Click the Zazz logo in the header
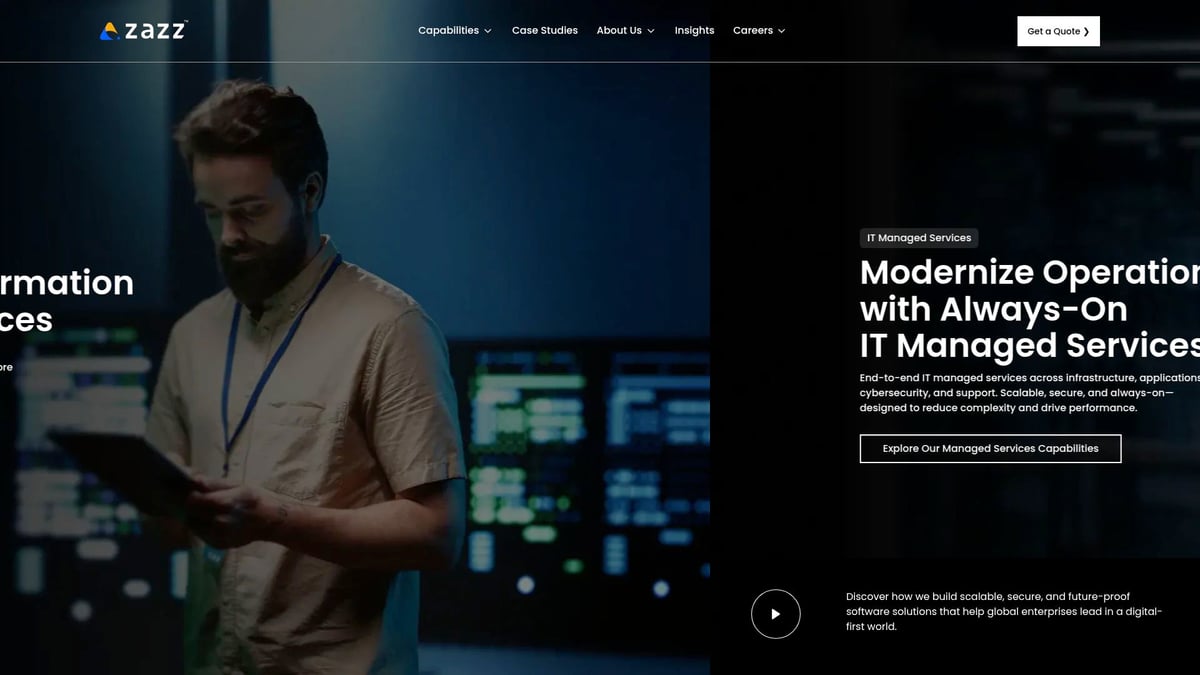1200x675 pixels. pyautogui.click(x=143, y=31)
